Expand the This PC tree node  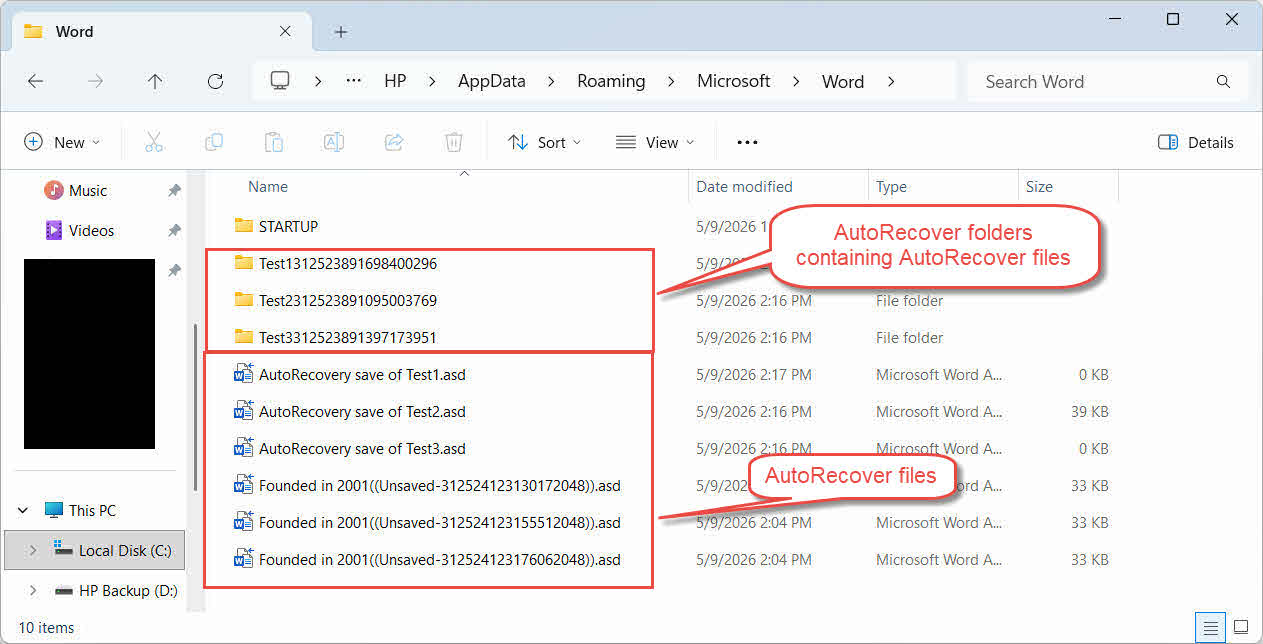pos(23,510)
